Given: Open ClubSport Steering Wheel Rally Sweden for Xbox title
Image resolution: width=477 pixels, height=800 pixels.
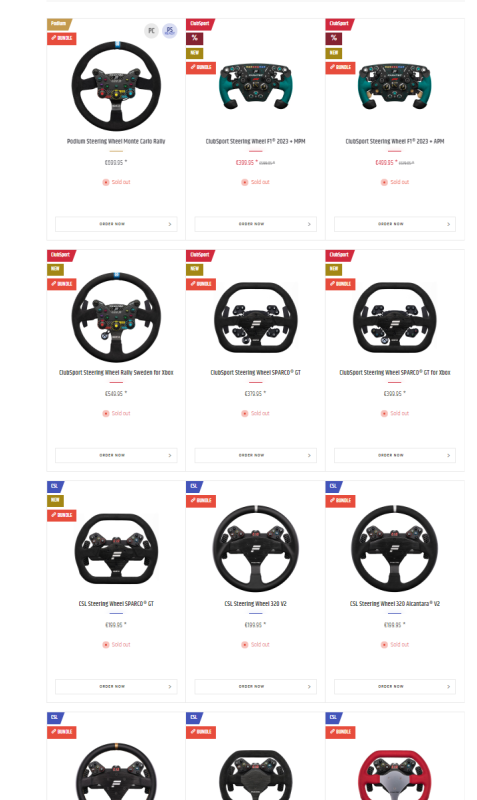Looking at the screenshot, I should tap(116, 372).
